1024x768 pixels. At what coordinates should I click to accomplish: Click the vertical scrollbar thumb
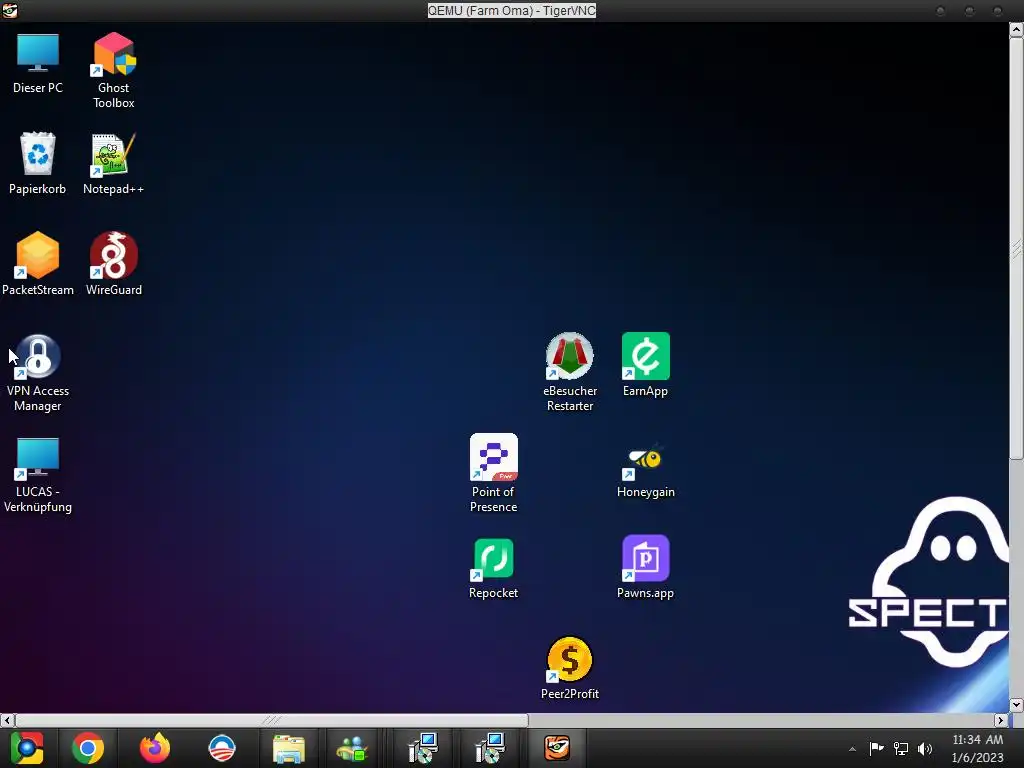coord(1016,248)
